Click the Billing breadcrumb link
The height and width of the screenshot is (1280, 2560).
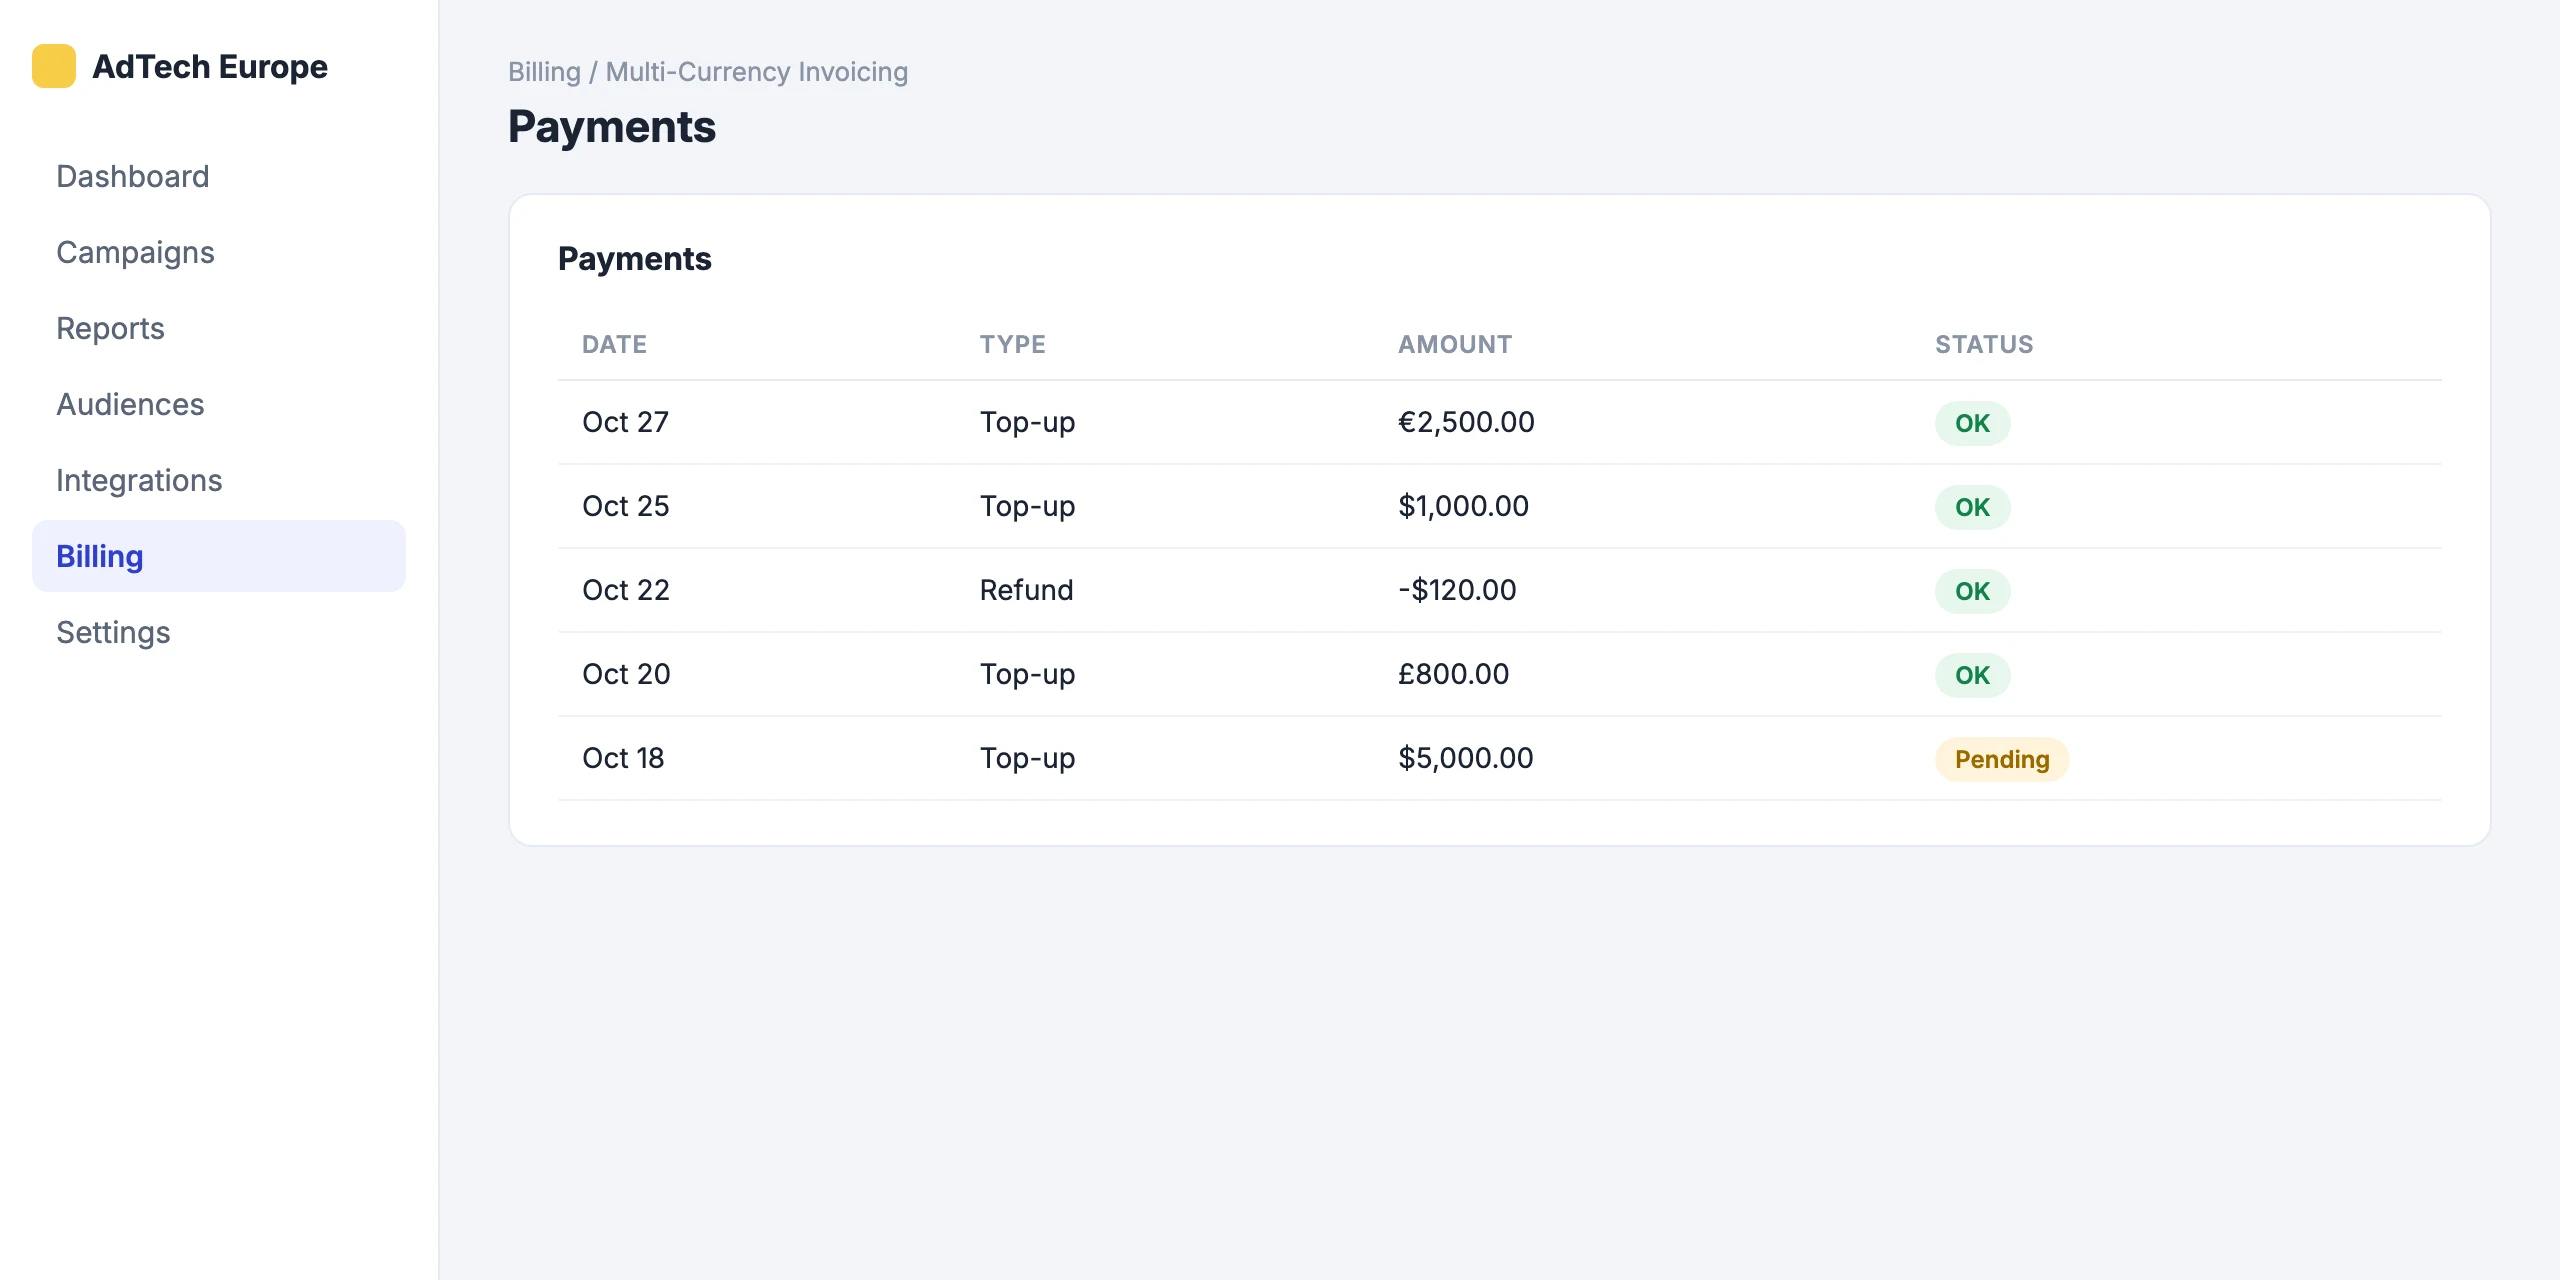pyautogui.click(x=544, y=72)
